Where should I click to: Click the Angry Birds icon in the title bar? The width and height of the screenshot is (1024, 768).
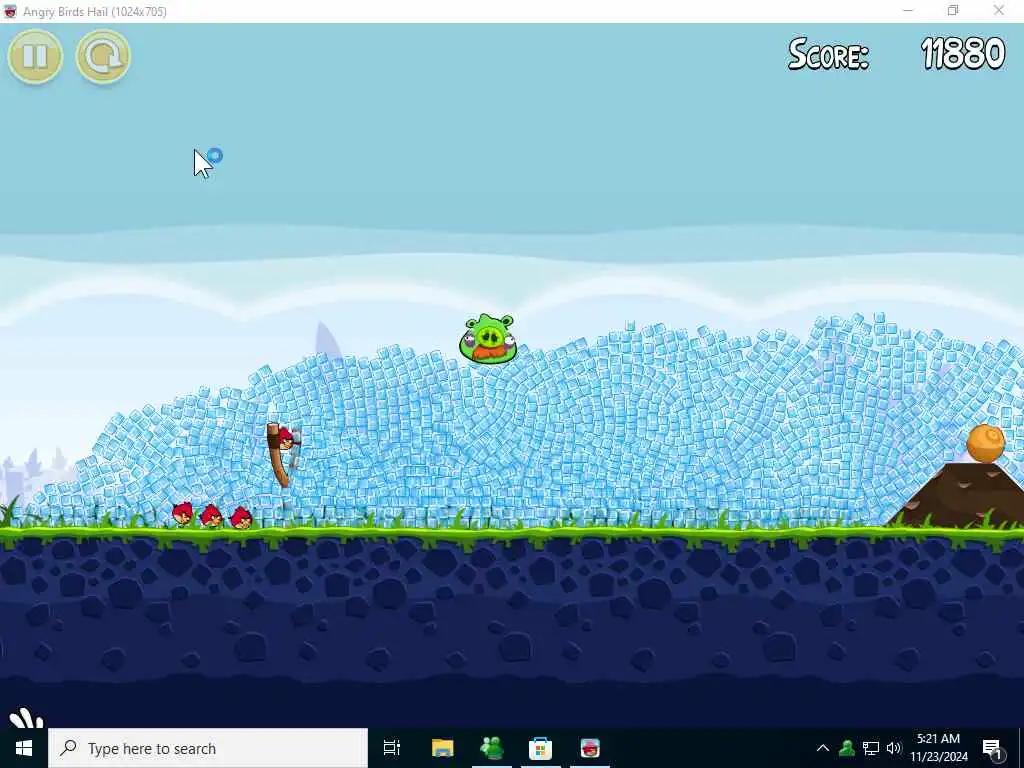point(10,11)
